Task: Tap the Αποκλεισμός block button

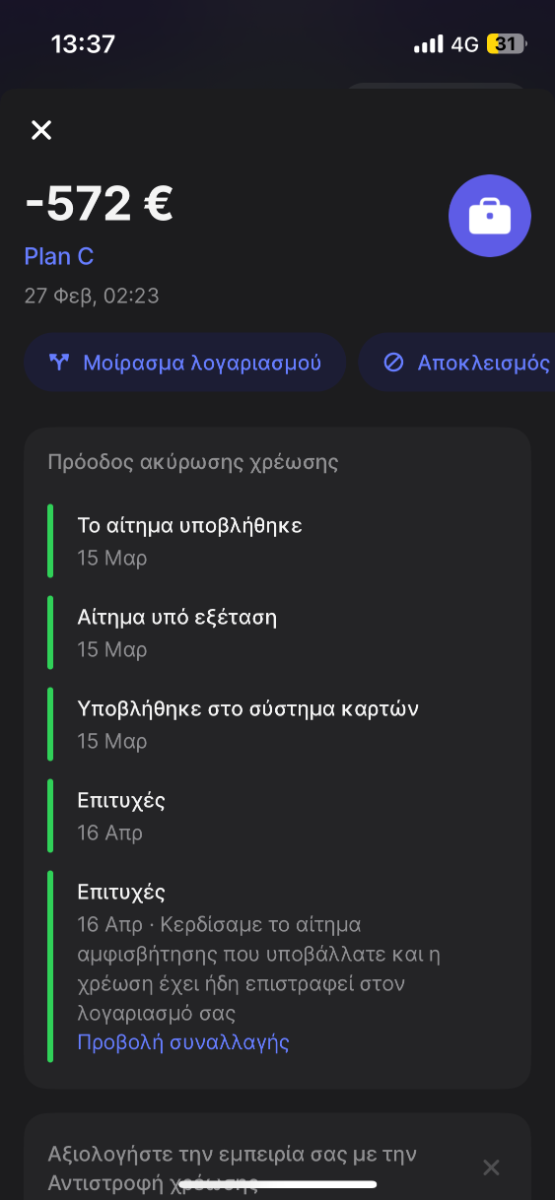Action: click(458, 362)
